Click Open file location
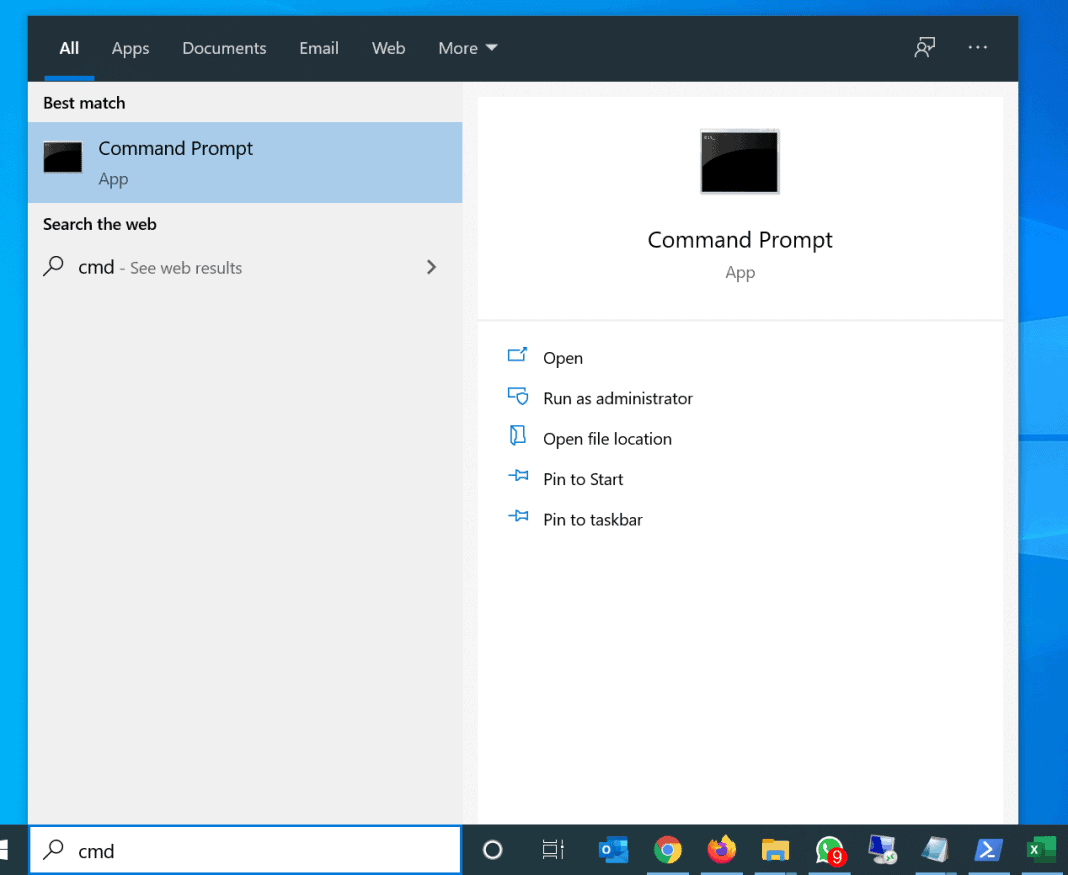The image size is (1068, 875). point(607,439)
